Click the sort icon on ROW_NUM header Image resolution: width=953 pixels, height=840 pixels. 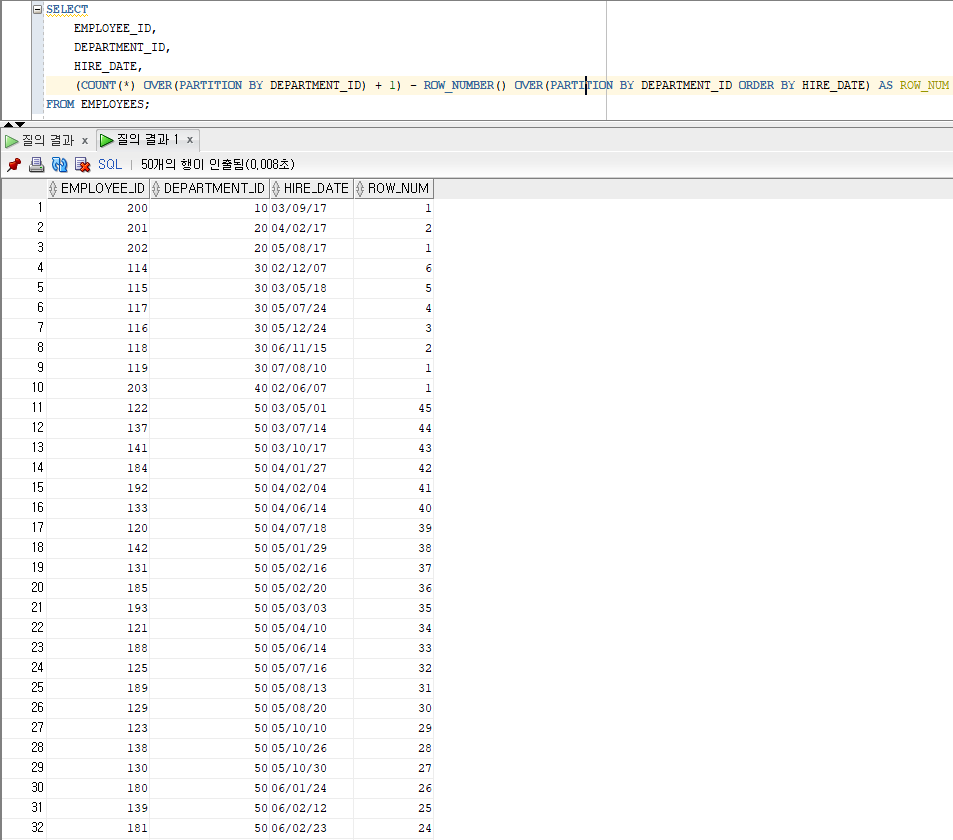(x=360, y=188)
